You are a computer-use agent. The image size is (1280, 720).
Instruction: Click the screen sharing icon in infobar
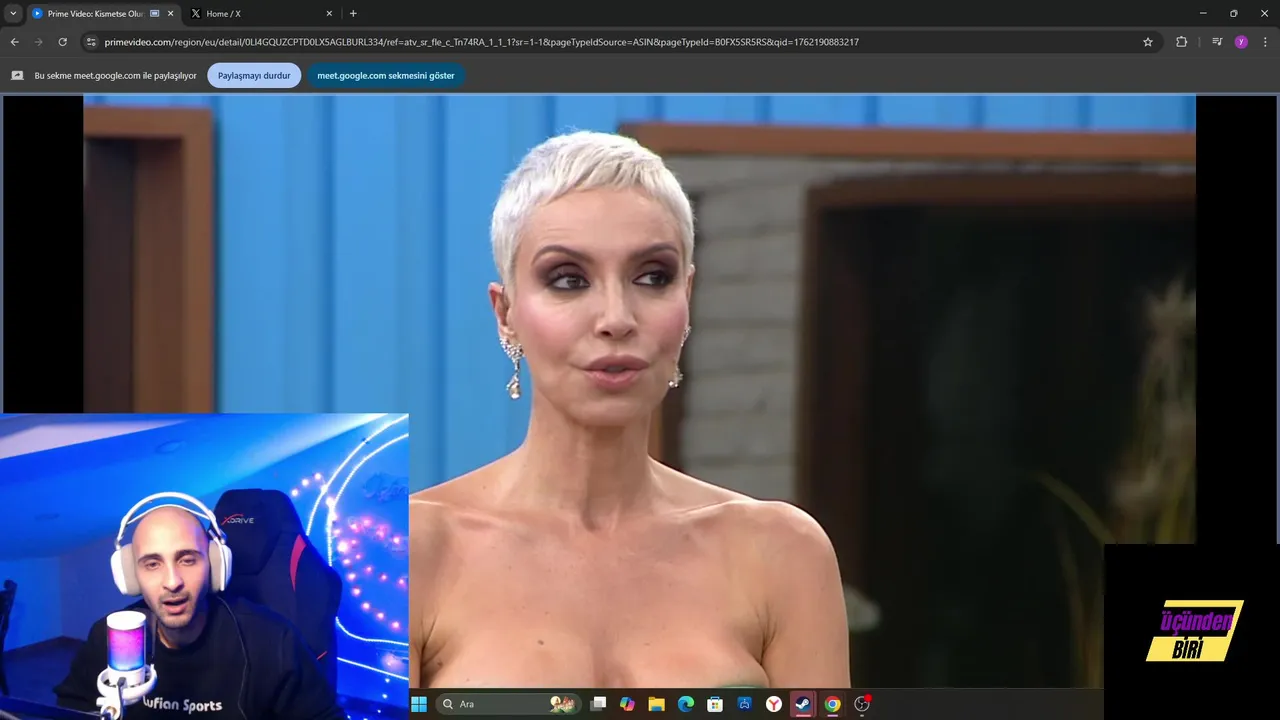tap(17, 75)
